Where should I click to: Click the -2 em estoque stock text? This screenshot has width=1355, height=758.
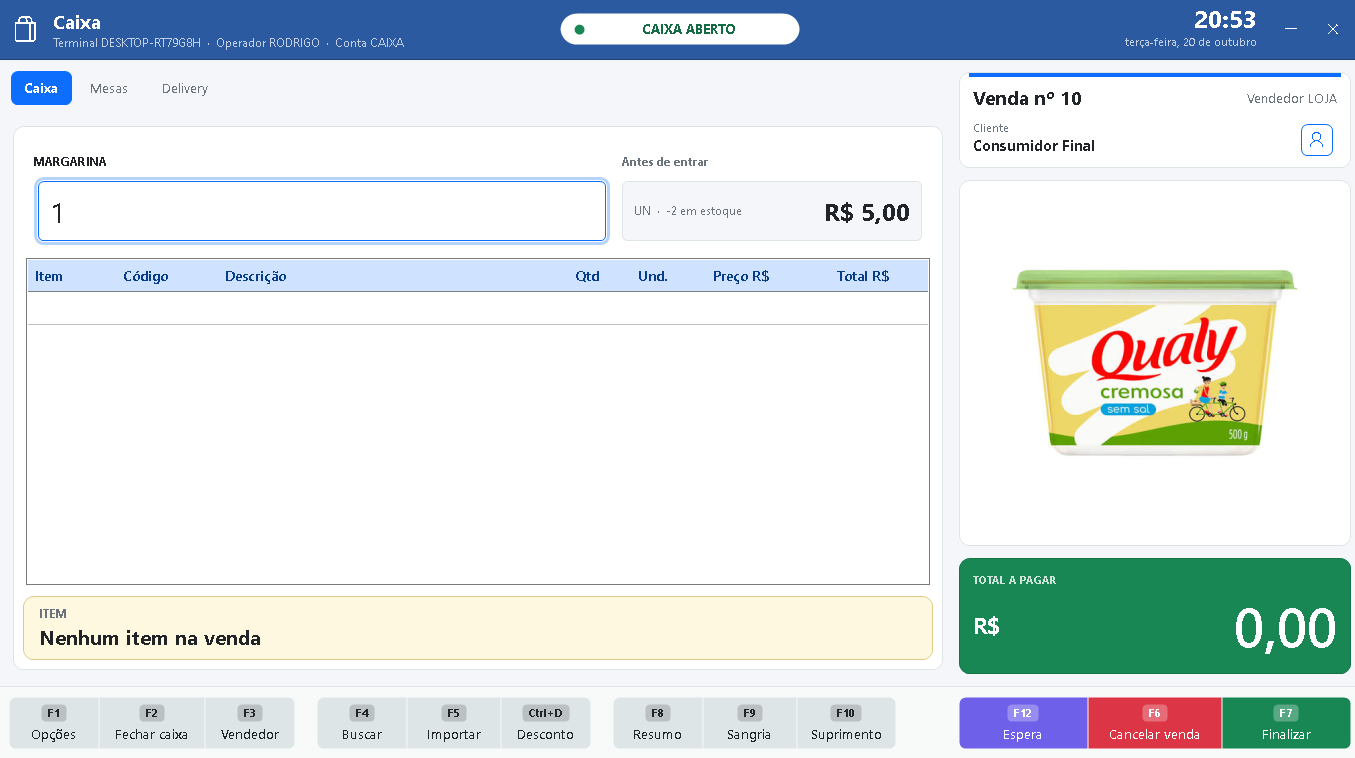[704, 211]
